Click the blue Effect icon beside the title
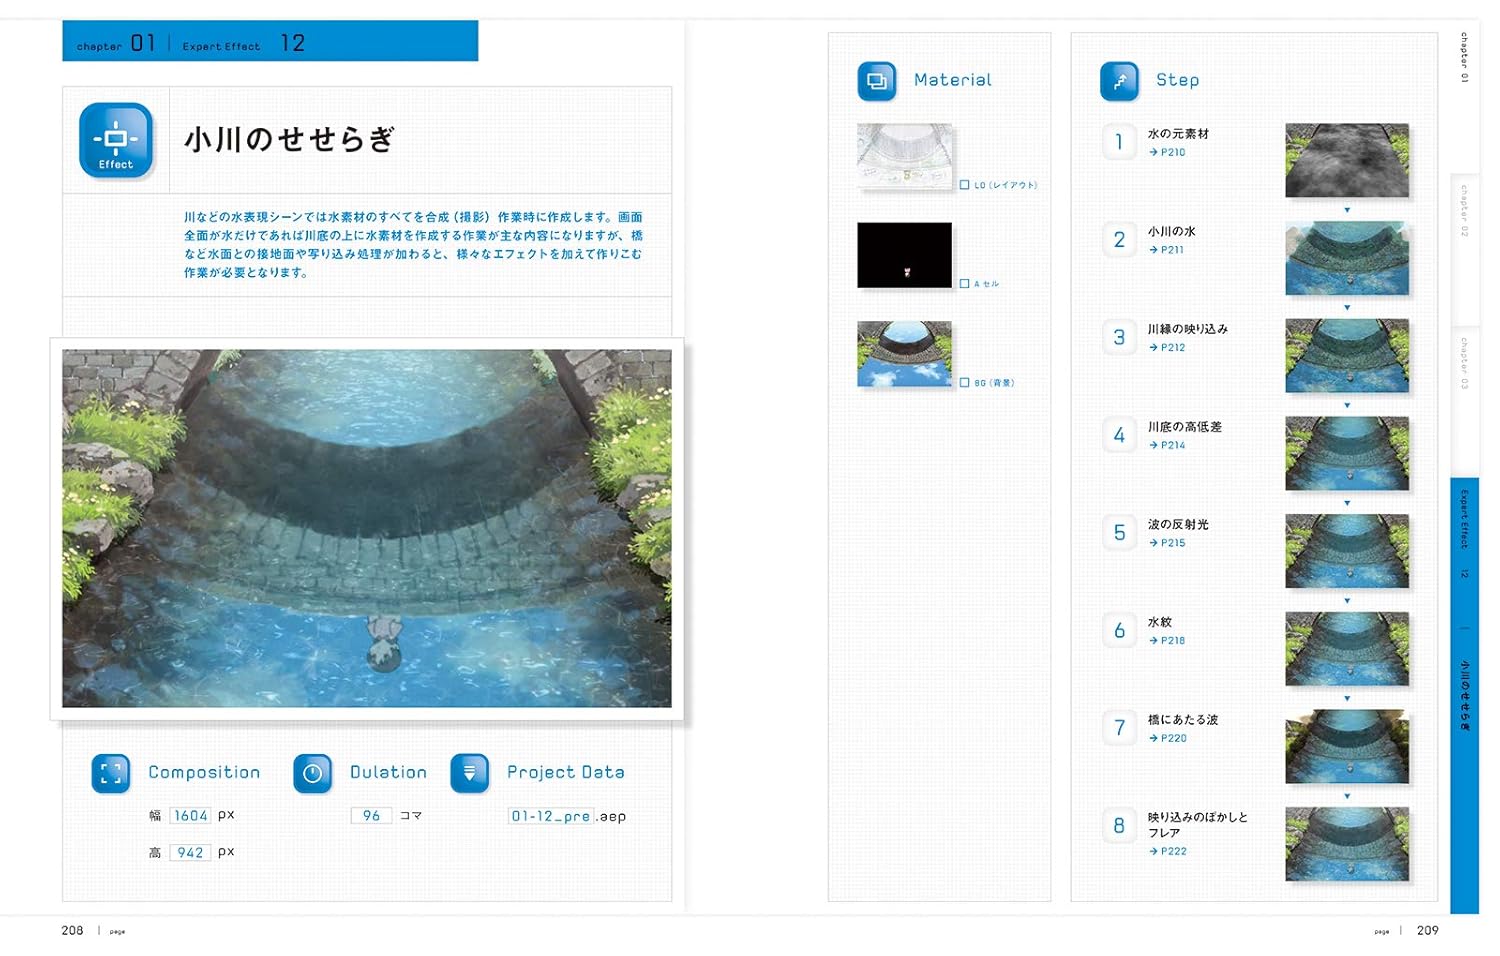Screen dimensions: 1500x956 click(x=116, y=140)
